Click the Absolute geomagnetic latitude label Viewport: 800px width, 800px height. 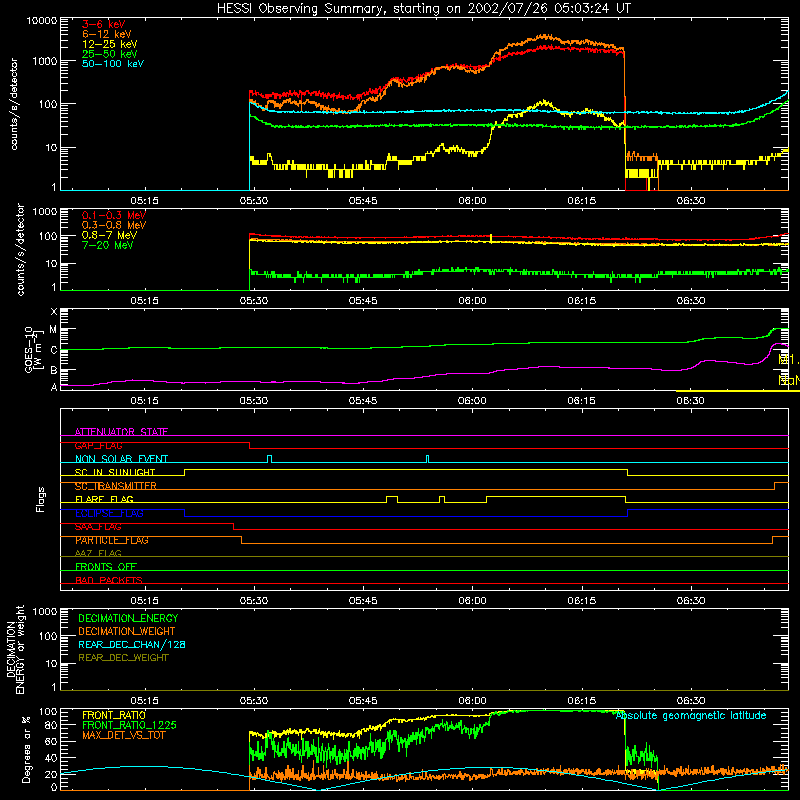[691, 715]
